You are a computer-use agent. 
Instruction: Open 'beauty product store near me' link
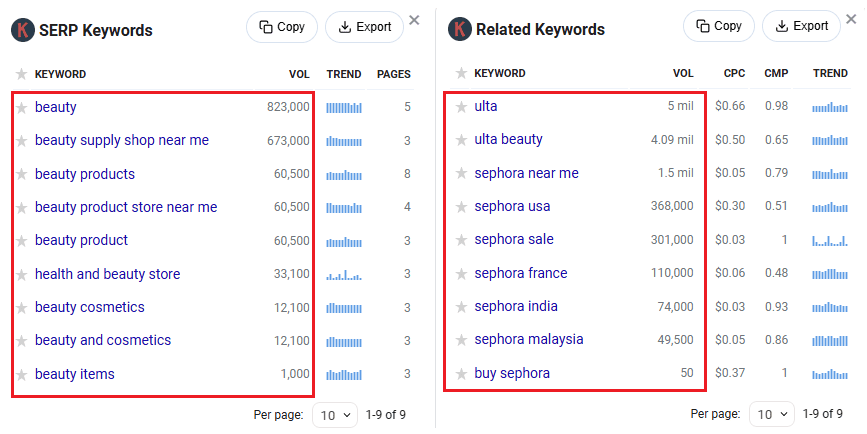point(126,207)
